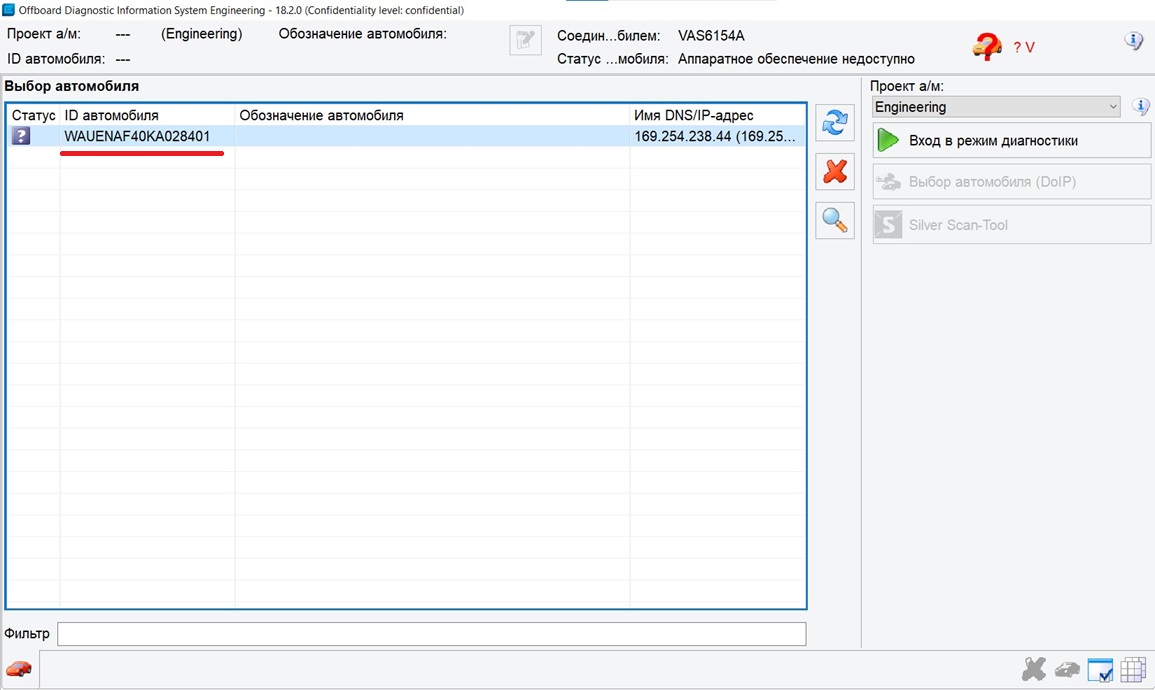This screenshot has height=690, width=1155.
Task: Click the gray car icon in status bar
Action: [1067, 669]
